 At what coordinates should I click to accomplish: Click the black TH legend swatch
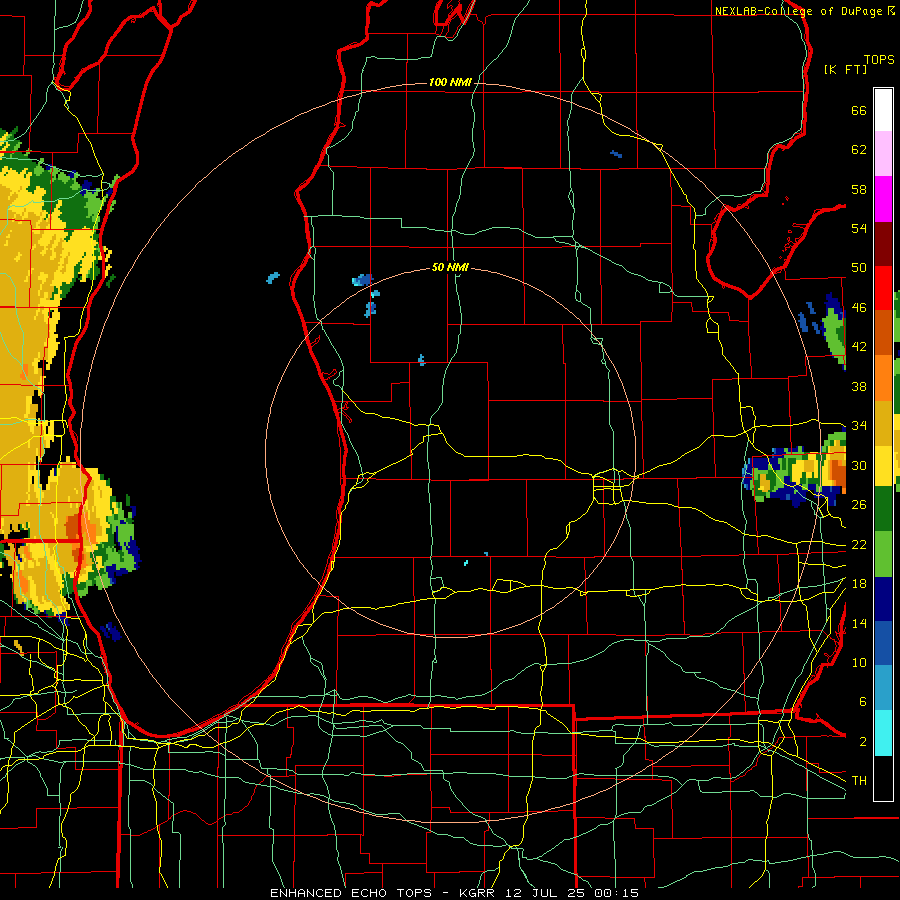tap(883, 778)
